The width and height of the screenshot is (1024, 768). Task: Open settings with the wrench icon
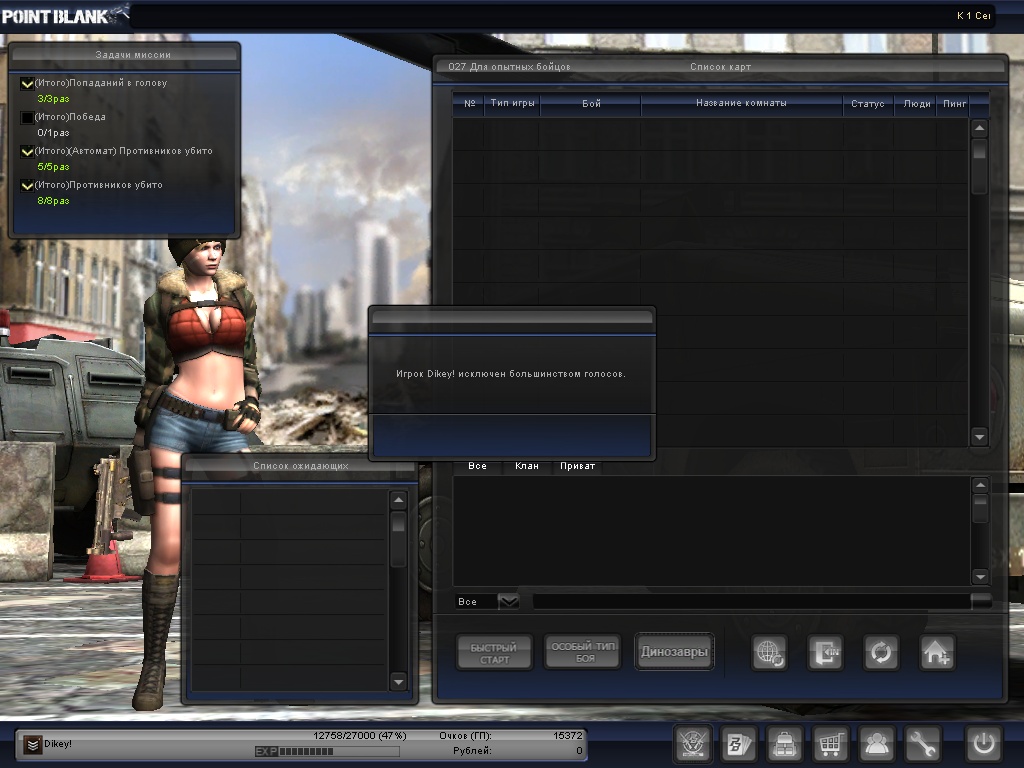coord(923,745)
